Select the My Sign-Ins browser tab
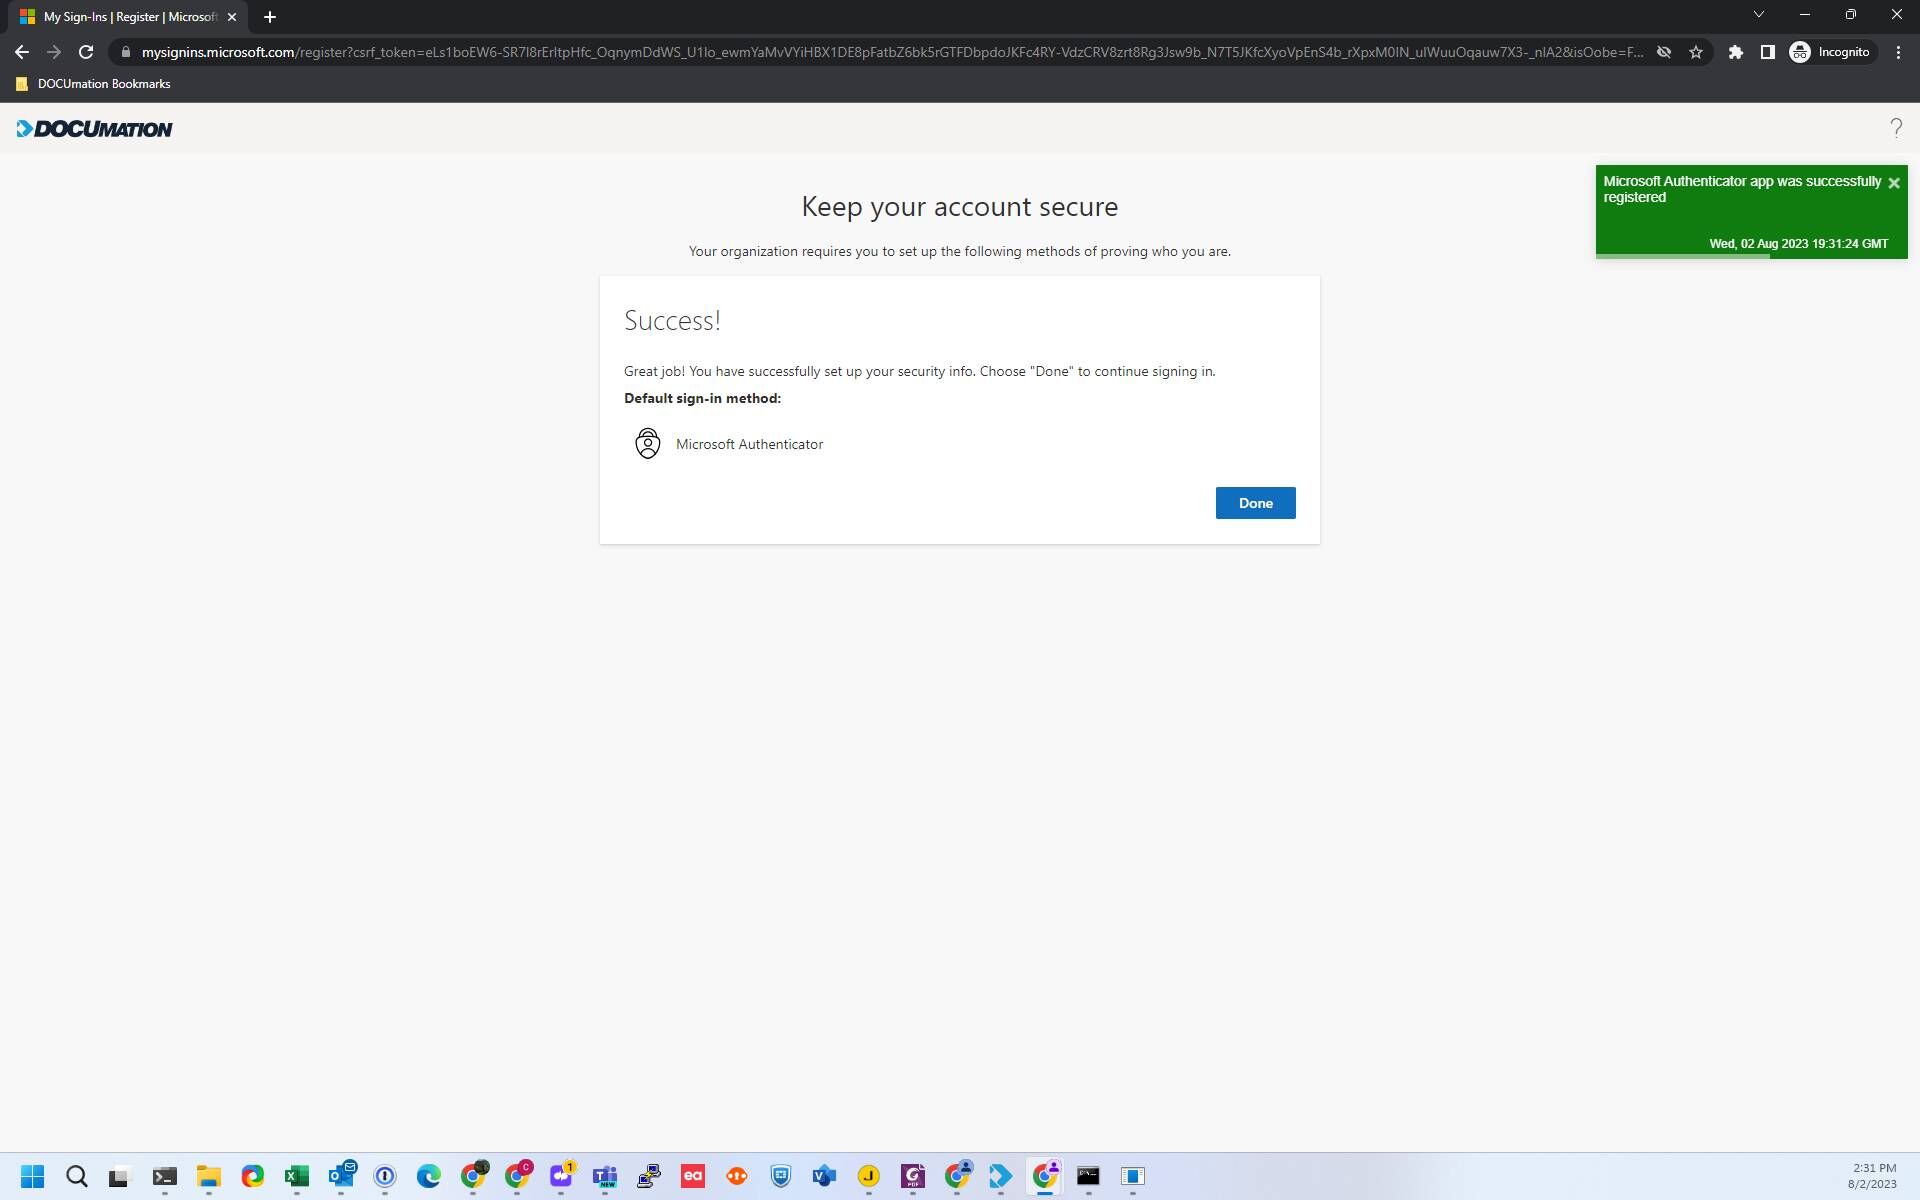Image resolution: width=1920 pixels, height=1200 pixels. [120, 16]
